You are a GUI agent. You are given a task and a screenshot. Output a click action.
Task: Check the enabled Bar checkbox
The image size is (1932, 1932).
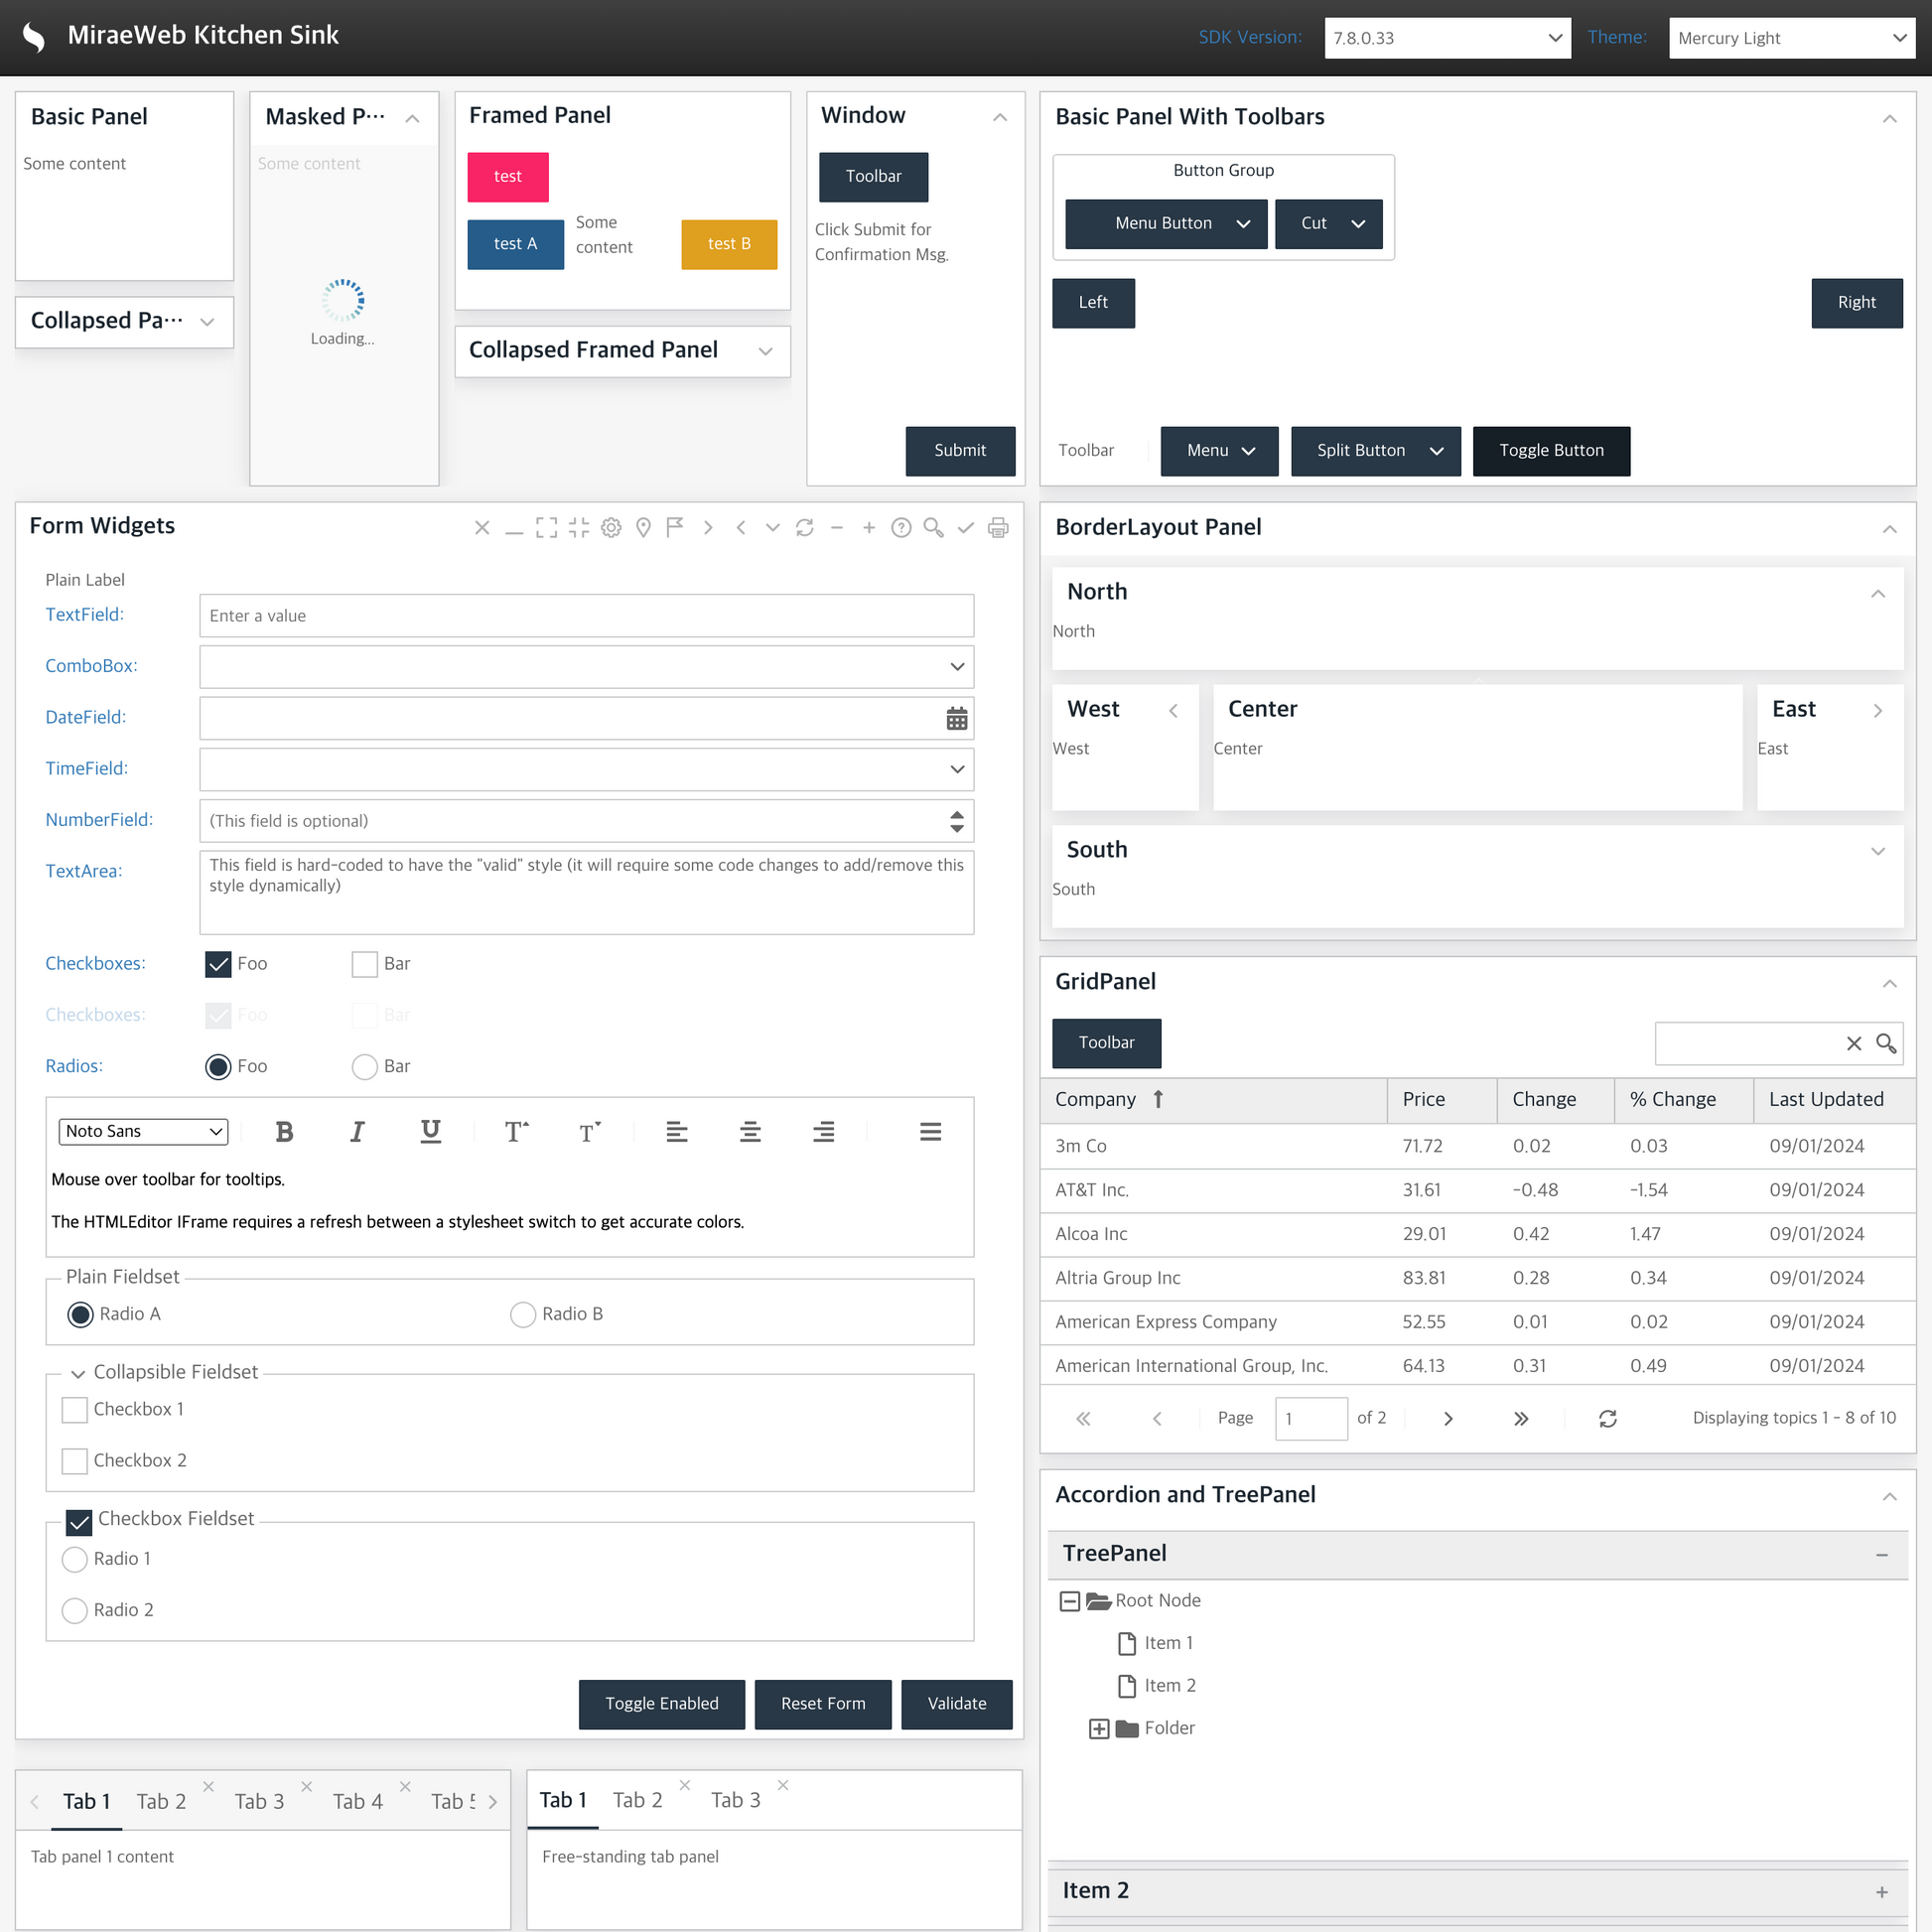(365, 964)
